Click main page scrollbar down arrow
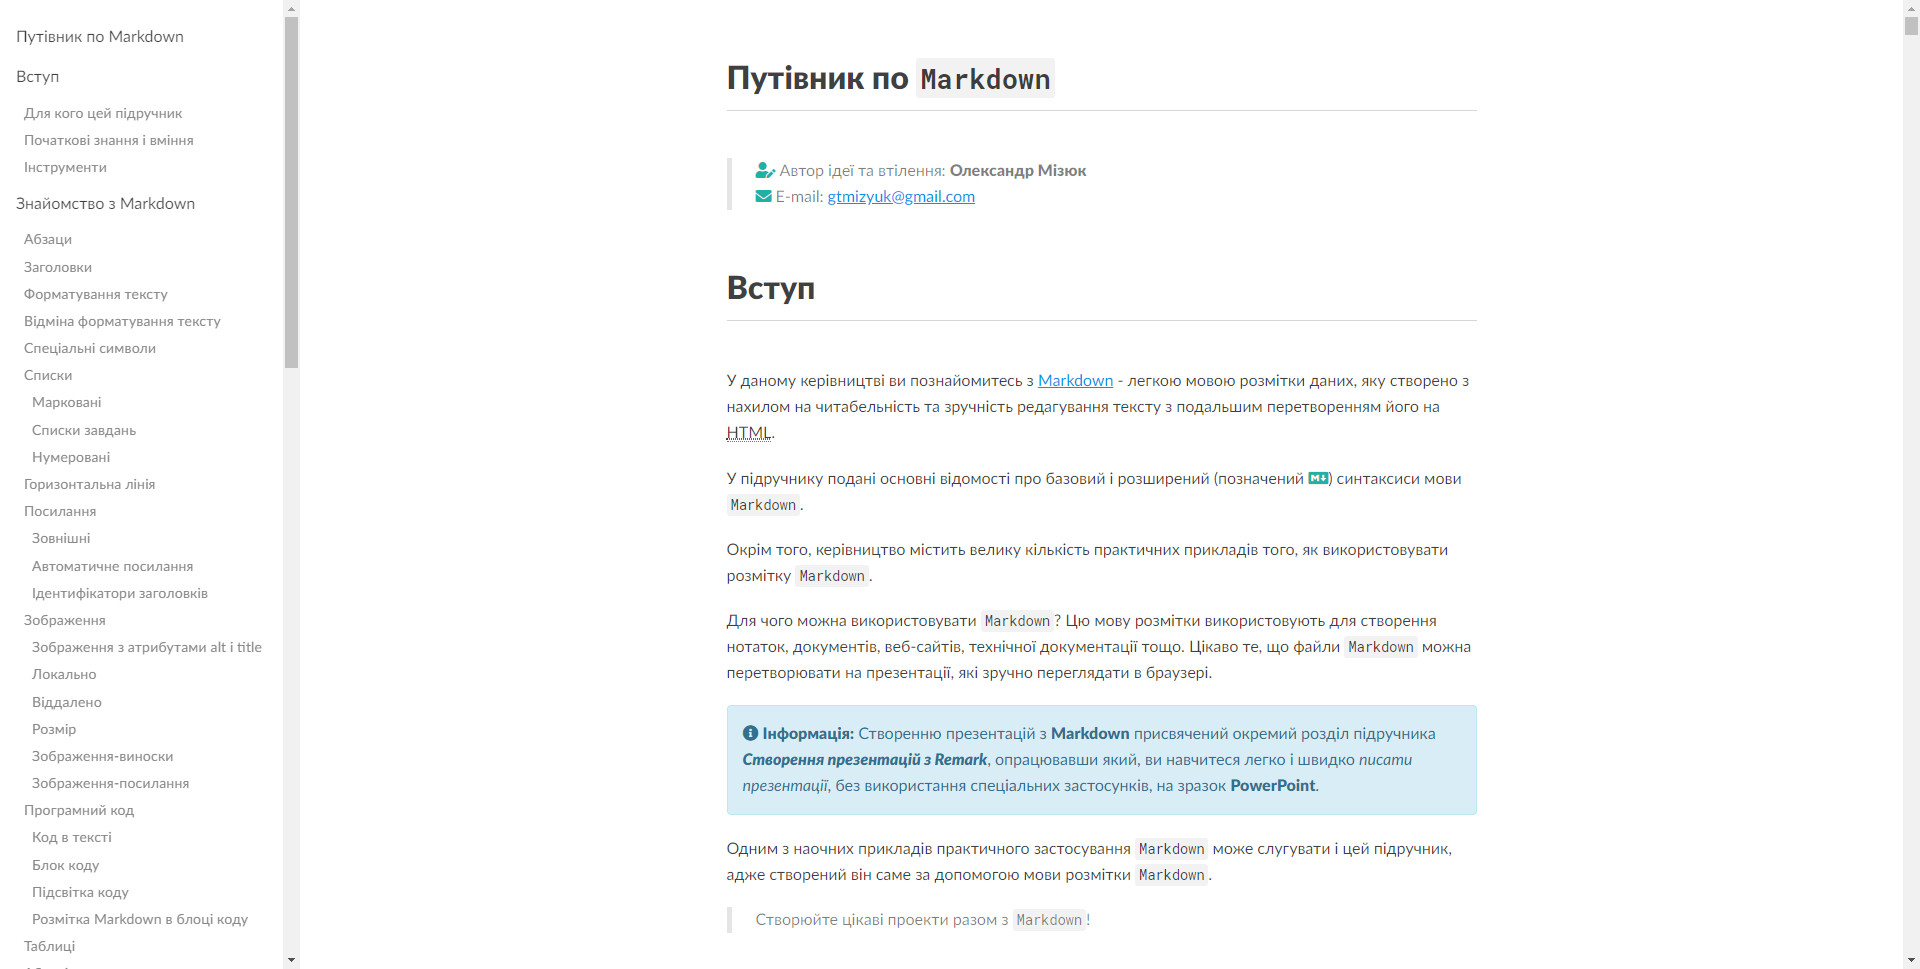The width and height of the screenshot is (1920, 969). tap(1911, 960)
